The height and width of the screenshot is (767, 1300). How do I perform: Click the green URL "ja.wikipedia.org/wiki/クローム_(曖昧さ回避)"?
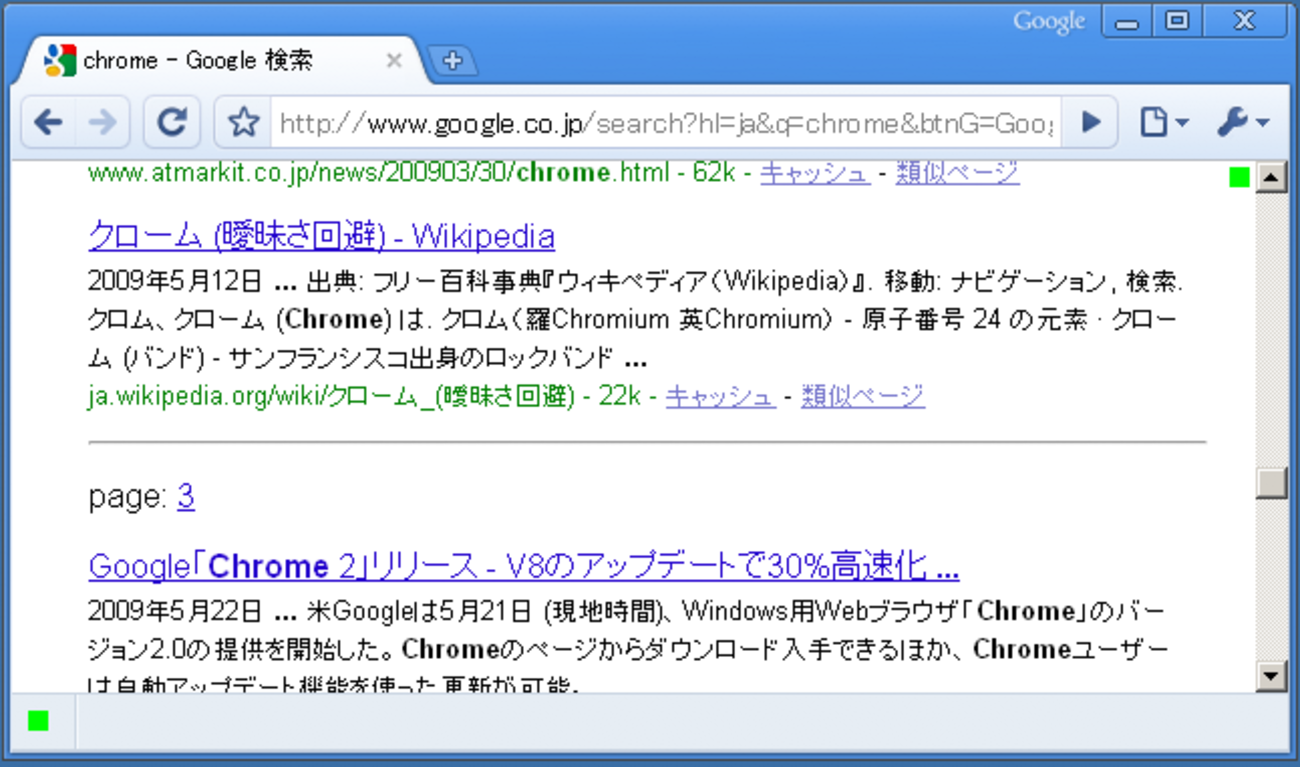(331, 396)
